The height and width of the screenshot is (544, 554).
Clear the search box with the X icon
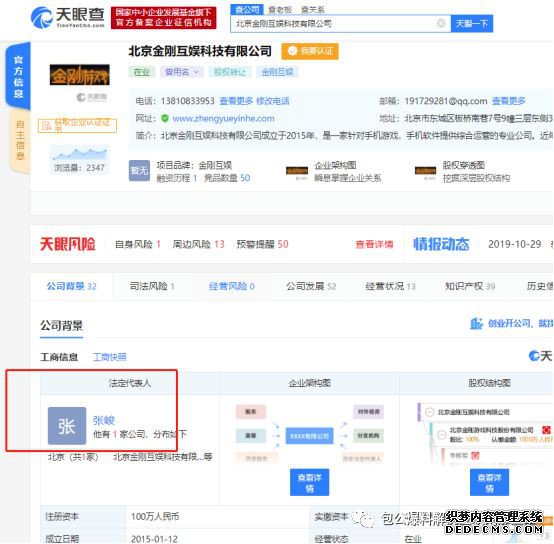(x=441, y=23)
